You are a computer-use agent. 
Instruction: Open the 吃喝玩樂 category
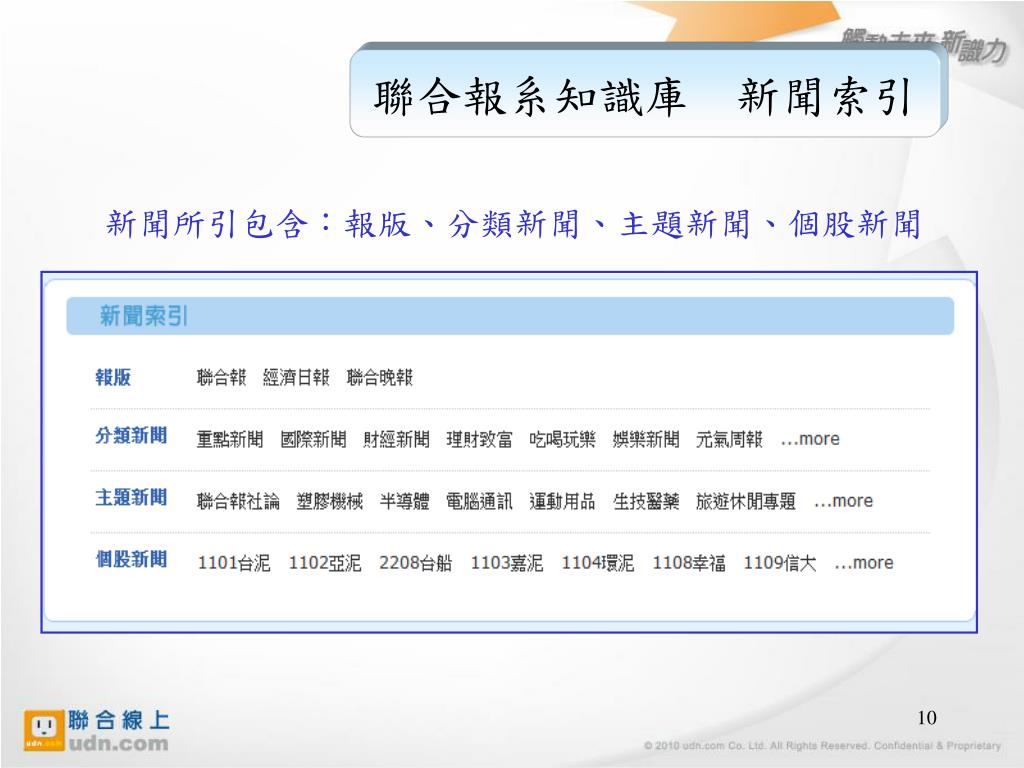[562, 440]
